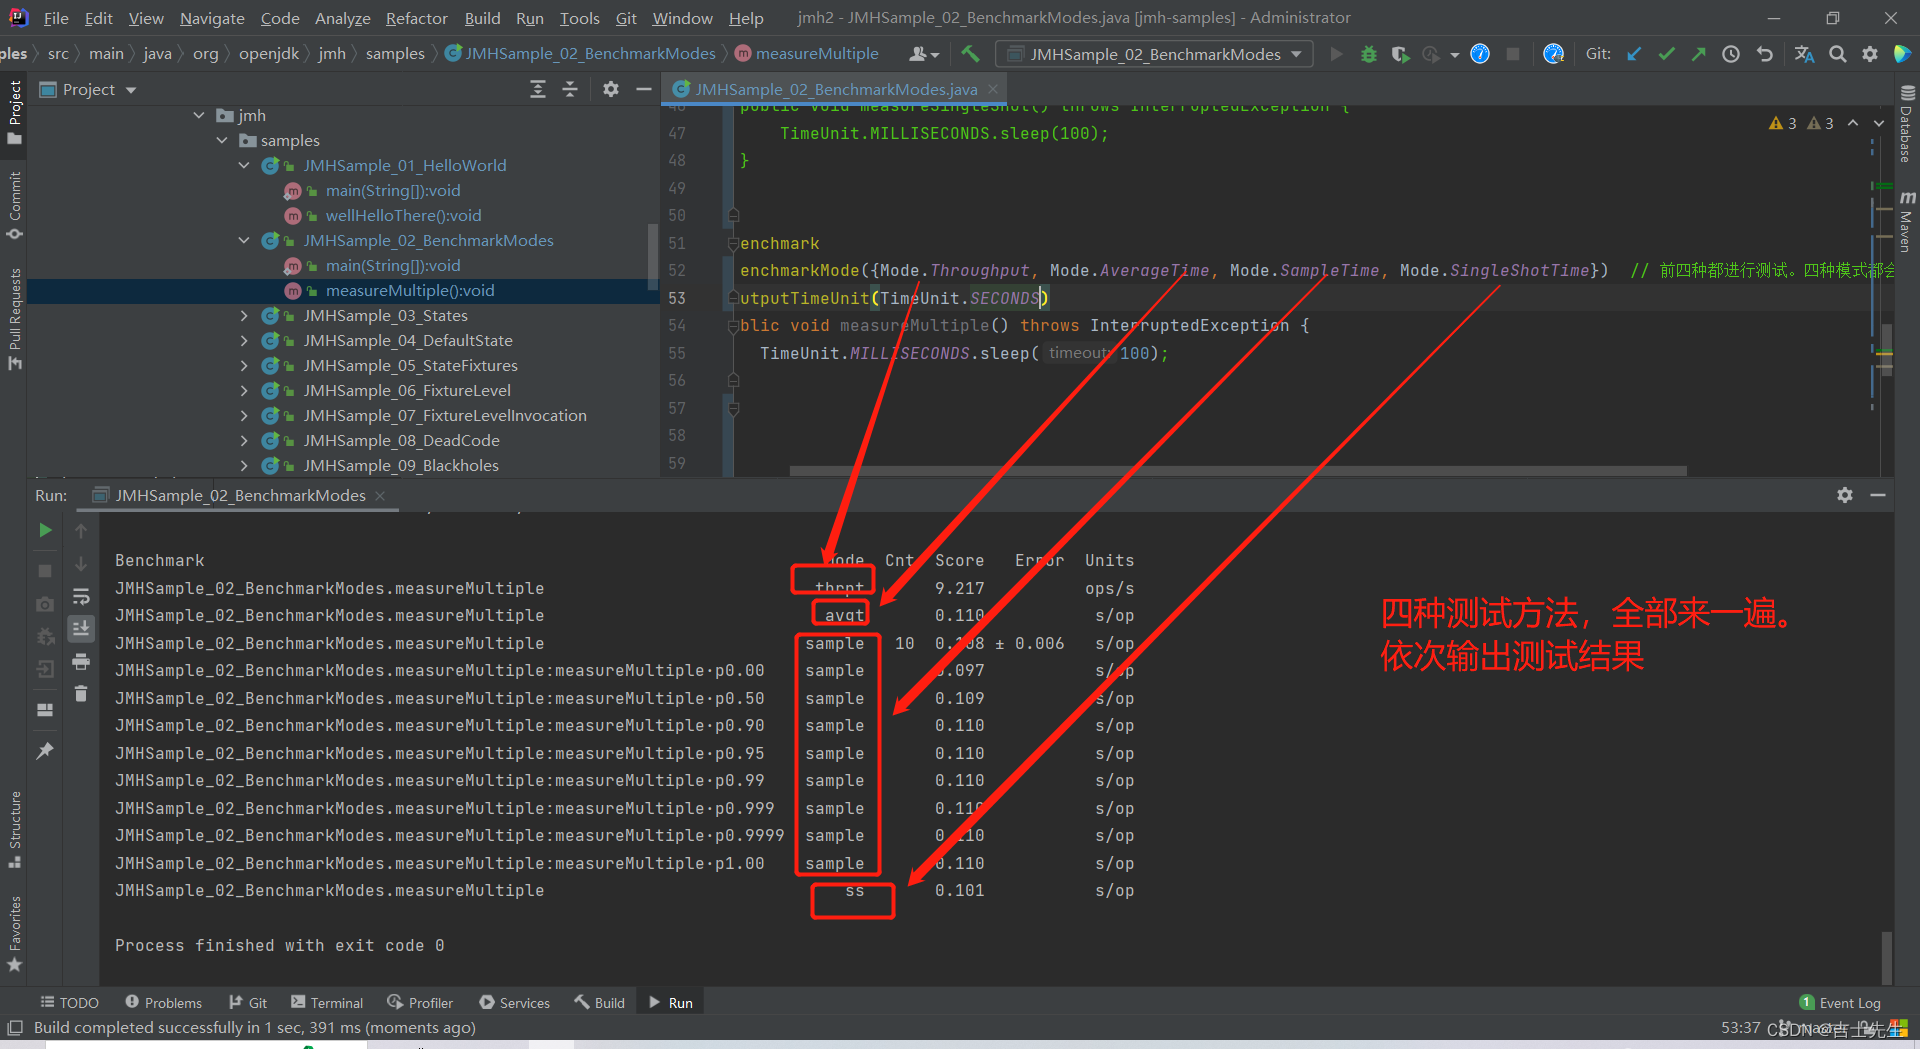The image size is (1920, 1049).
Task: Click the measureMultiple breadcrumb link
Action: [x=817, y=53]
